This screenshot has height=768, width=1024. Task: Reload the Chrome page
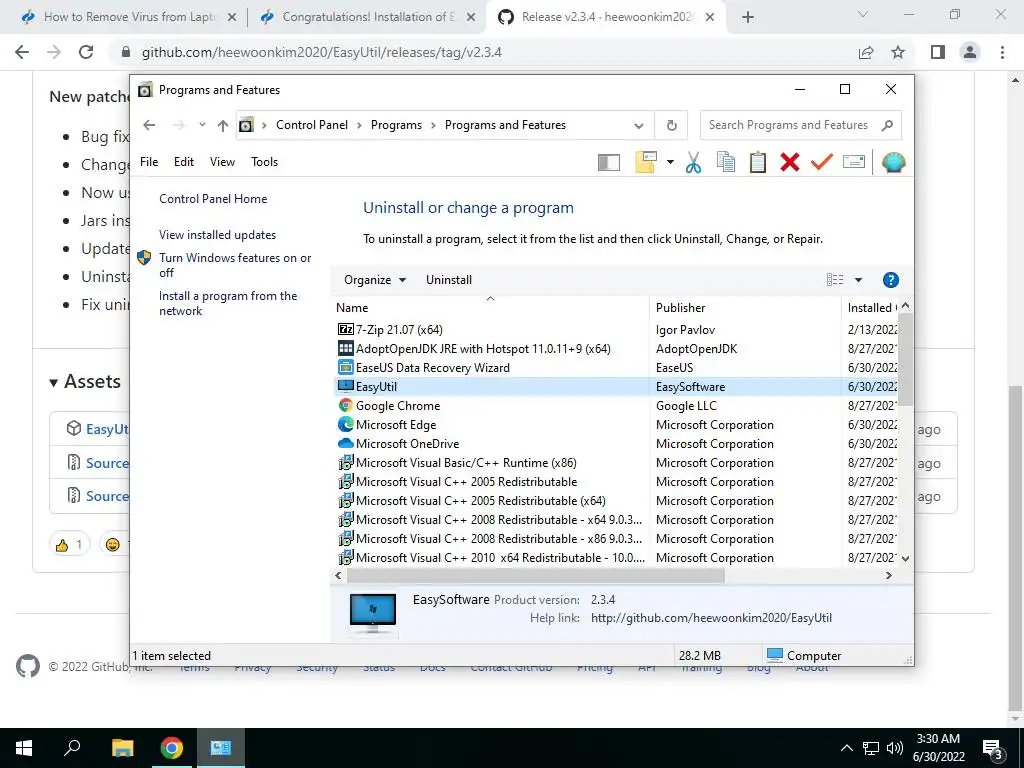pyautogui.click(x=86, y=52)
